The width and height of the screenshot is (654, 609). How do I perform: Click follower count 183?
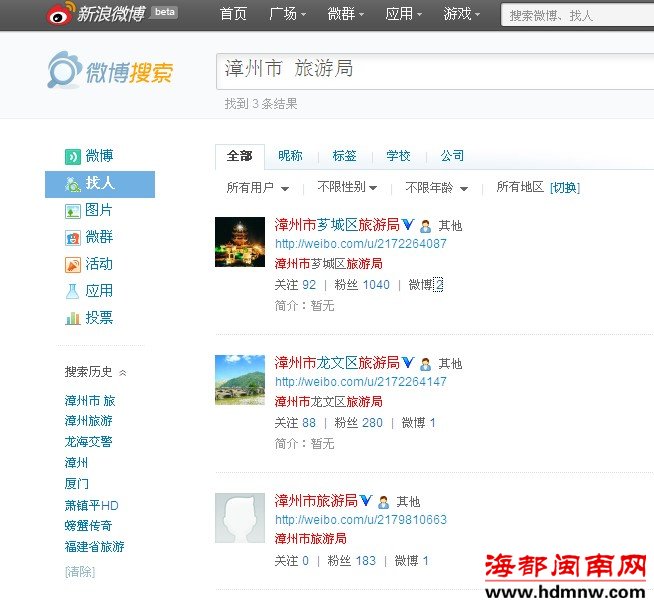click(366, 561)
